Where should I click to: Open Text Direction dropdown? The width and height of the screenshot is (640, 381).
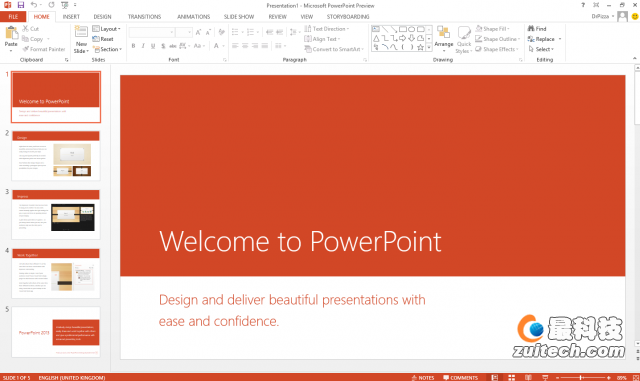coord(327,29)
